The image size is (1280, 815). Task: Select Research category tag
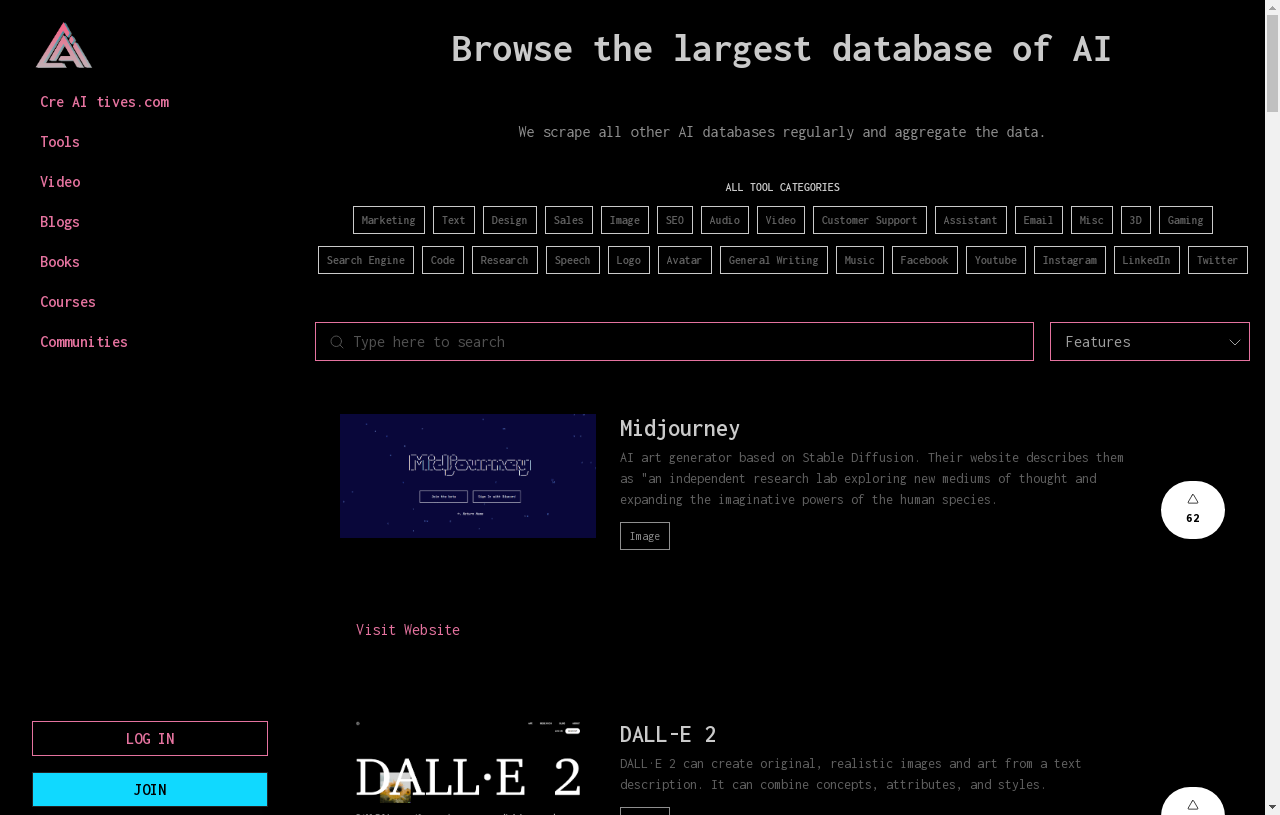point(505,260)
